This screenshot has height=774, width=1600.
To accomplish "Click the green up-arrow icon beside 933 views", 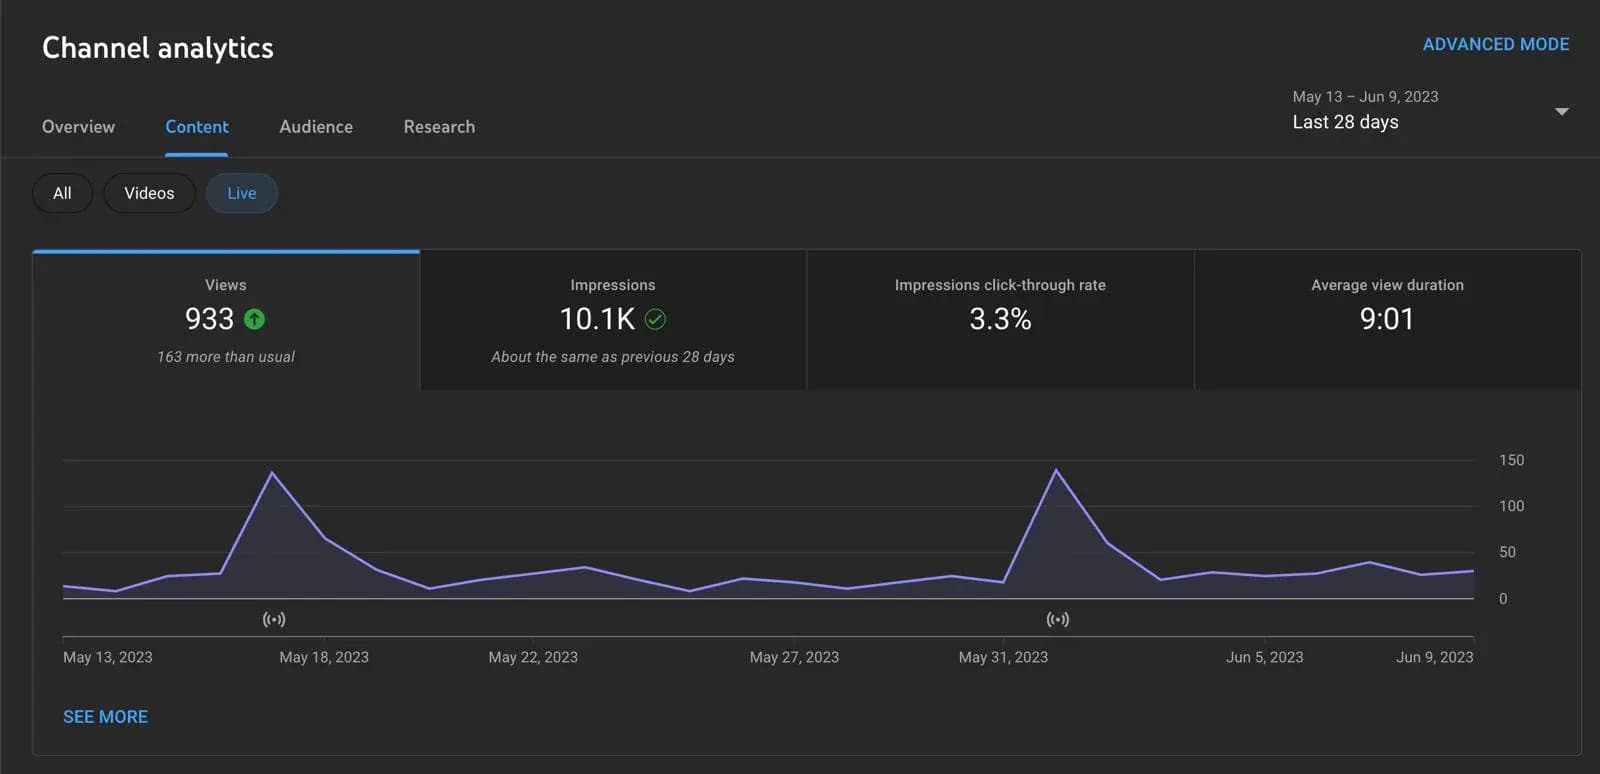I will (255, 319).
